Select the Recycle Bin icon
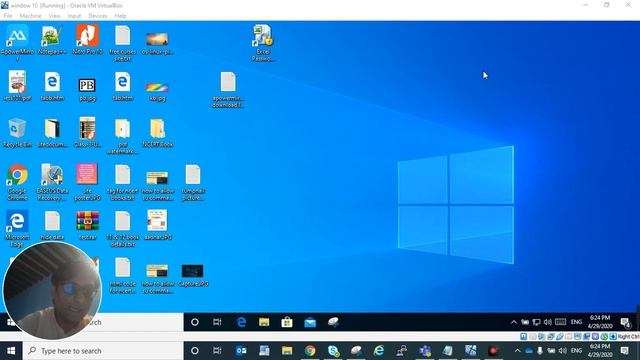Image resolution: width=640 pixels, height=360 pixels. coord(17,132)
